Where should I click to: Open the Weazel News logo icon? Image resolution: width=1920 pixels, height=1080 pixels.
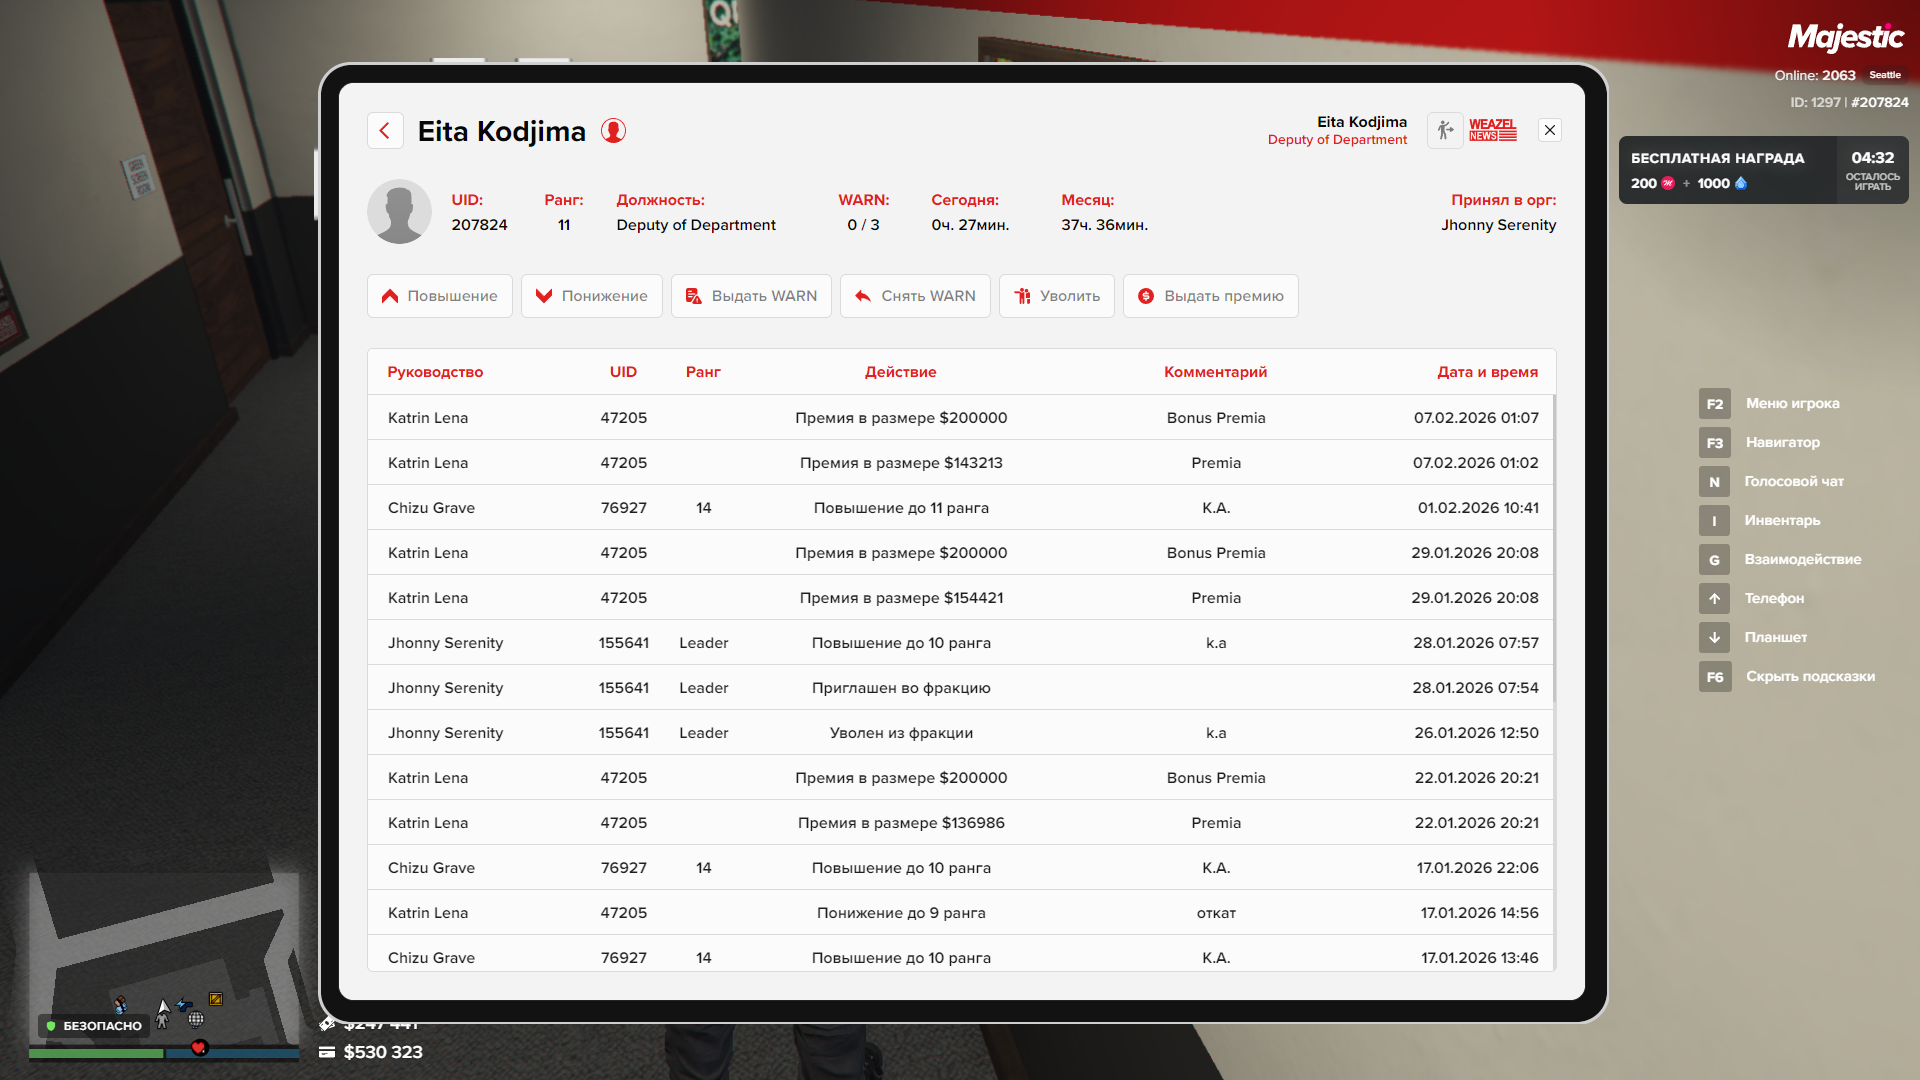point(1492,130)
